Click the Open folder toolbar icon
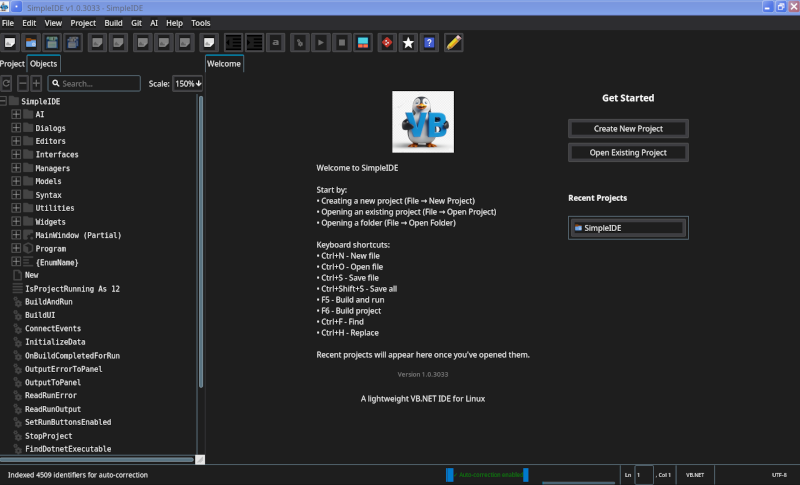 click(x=31, y=43)
